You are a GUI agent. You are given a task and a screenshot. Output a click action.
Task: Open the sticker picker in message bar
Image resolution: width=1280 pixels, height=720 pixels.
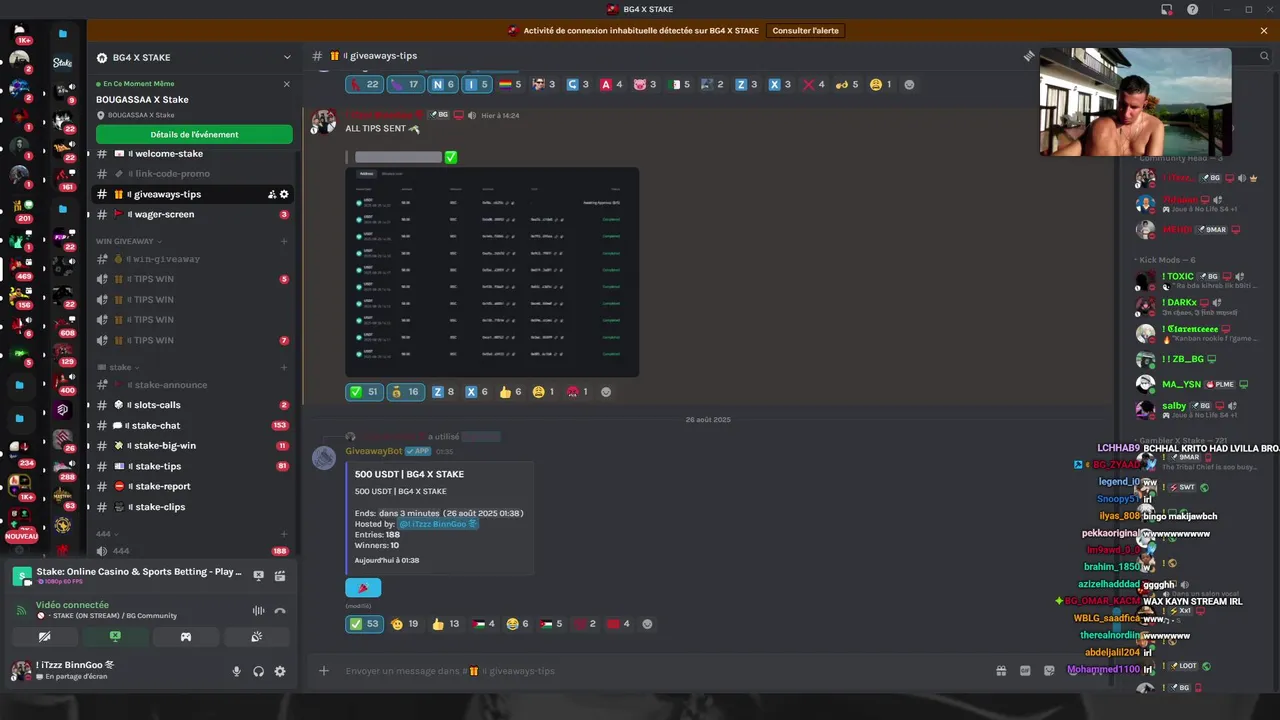click(x=1049, y=671)
